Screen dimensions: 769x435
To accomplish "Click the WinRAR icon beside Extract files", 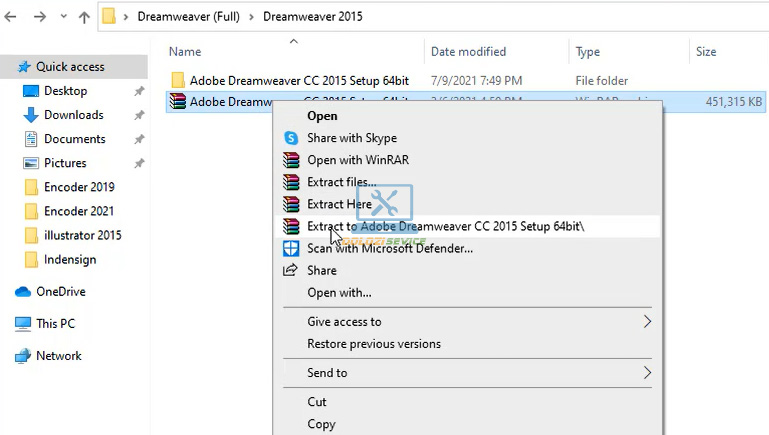I will [x=291, y=182].
